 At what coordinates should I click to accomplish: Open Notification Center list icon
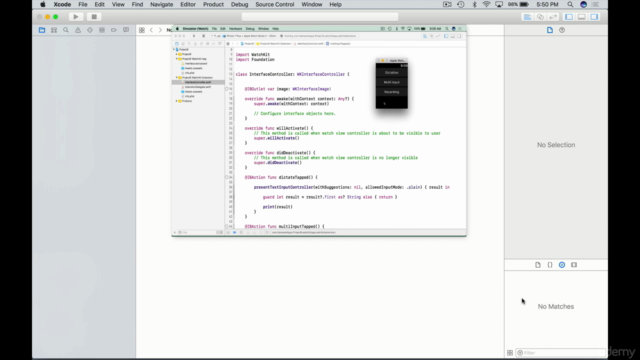tap(596, 4)
